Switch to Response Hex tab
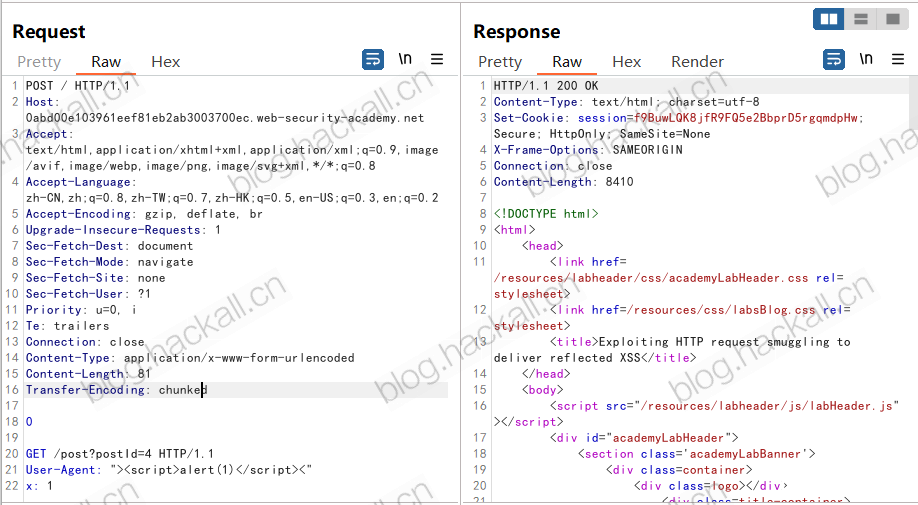This screenshot has height=505, width=918. [x=626, y=62]
